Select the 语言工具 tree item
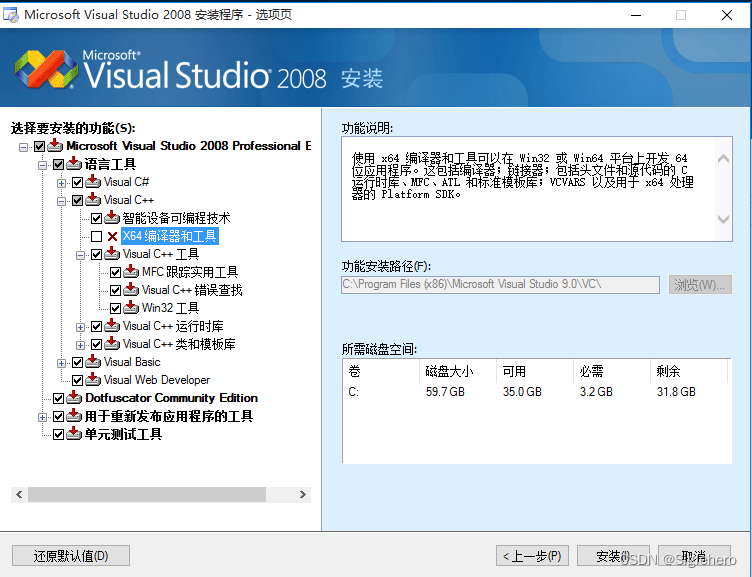 (x=110, y=164)
